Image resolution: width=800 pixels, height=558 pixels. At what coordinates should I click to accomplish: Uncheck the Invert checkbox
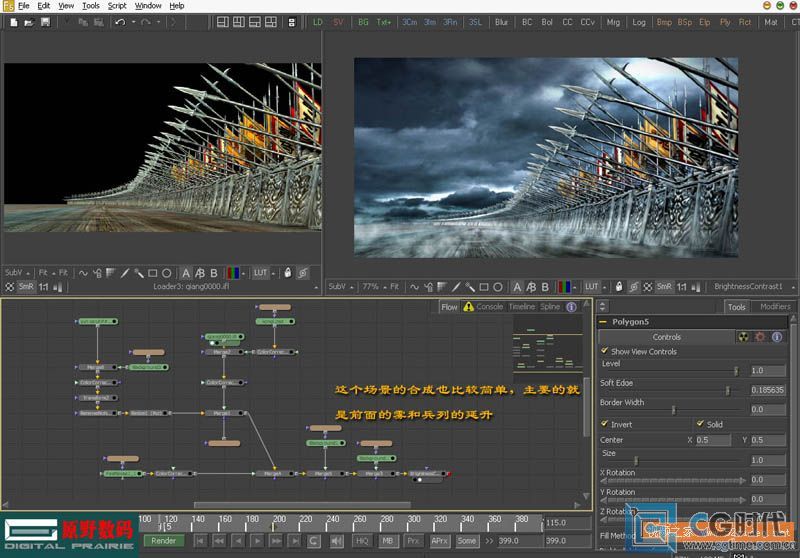pyautogui.click(x=605, y=424)
